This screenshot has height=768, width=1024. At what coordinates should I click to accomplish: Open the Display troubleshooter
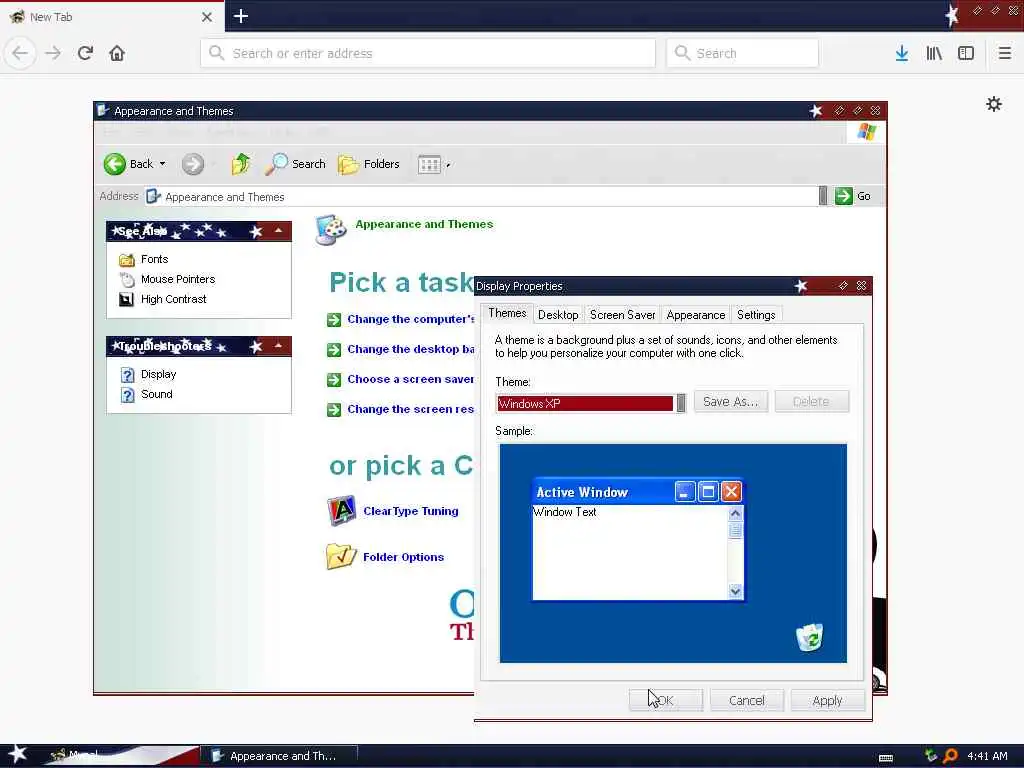pos(159,374)
